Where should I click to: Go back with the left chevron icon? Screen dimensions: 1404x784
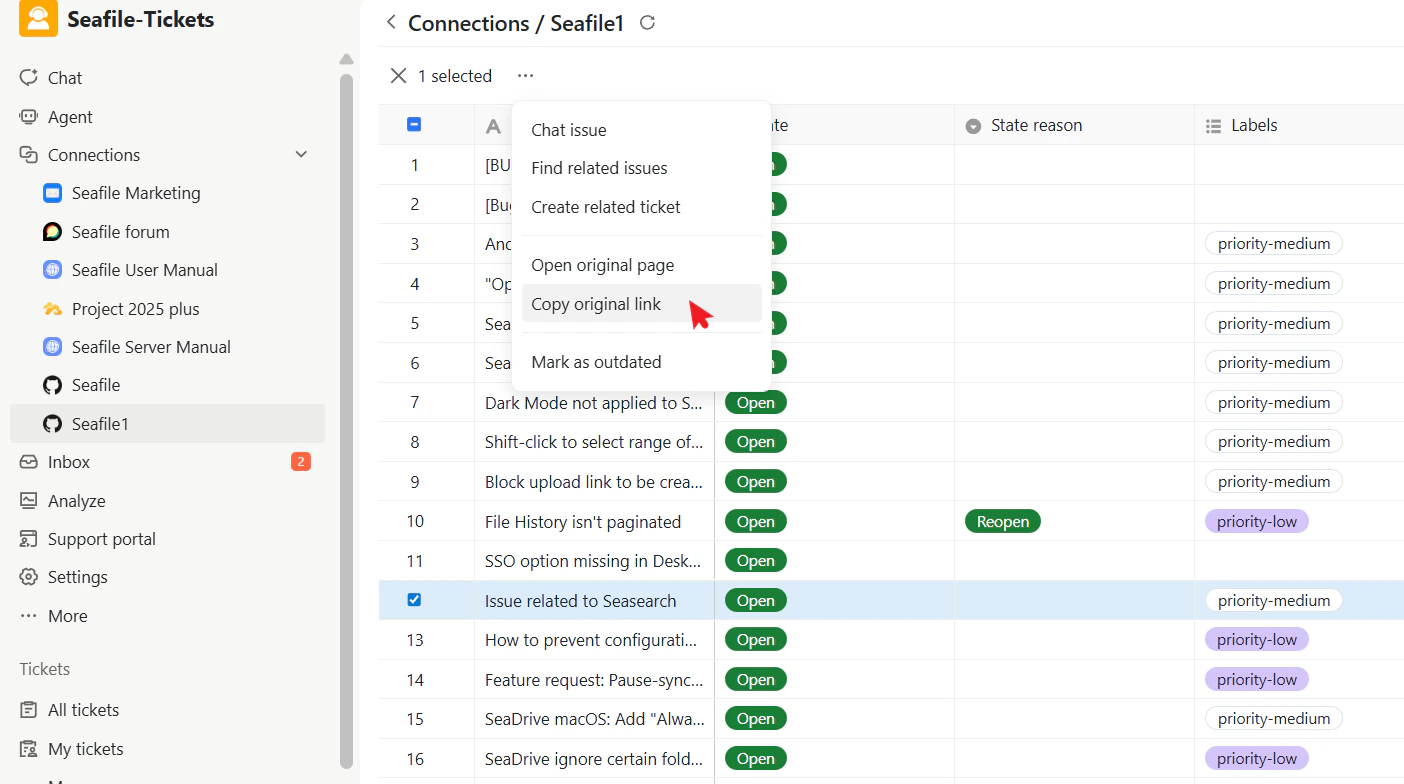click(391, 22)
